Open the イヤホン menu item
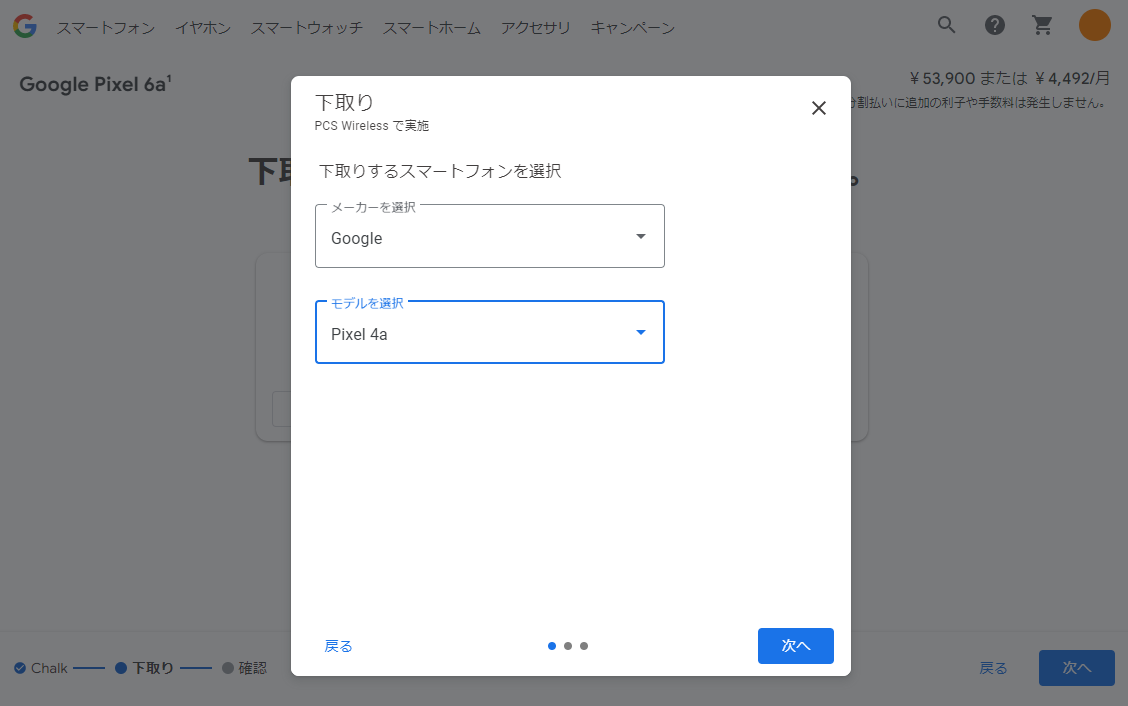Screen dimensions: 1128x706 [203, 28]
